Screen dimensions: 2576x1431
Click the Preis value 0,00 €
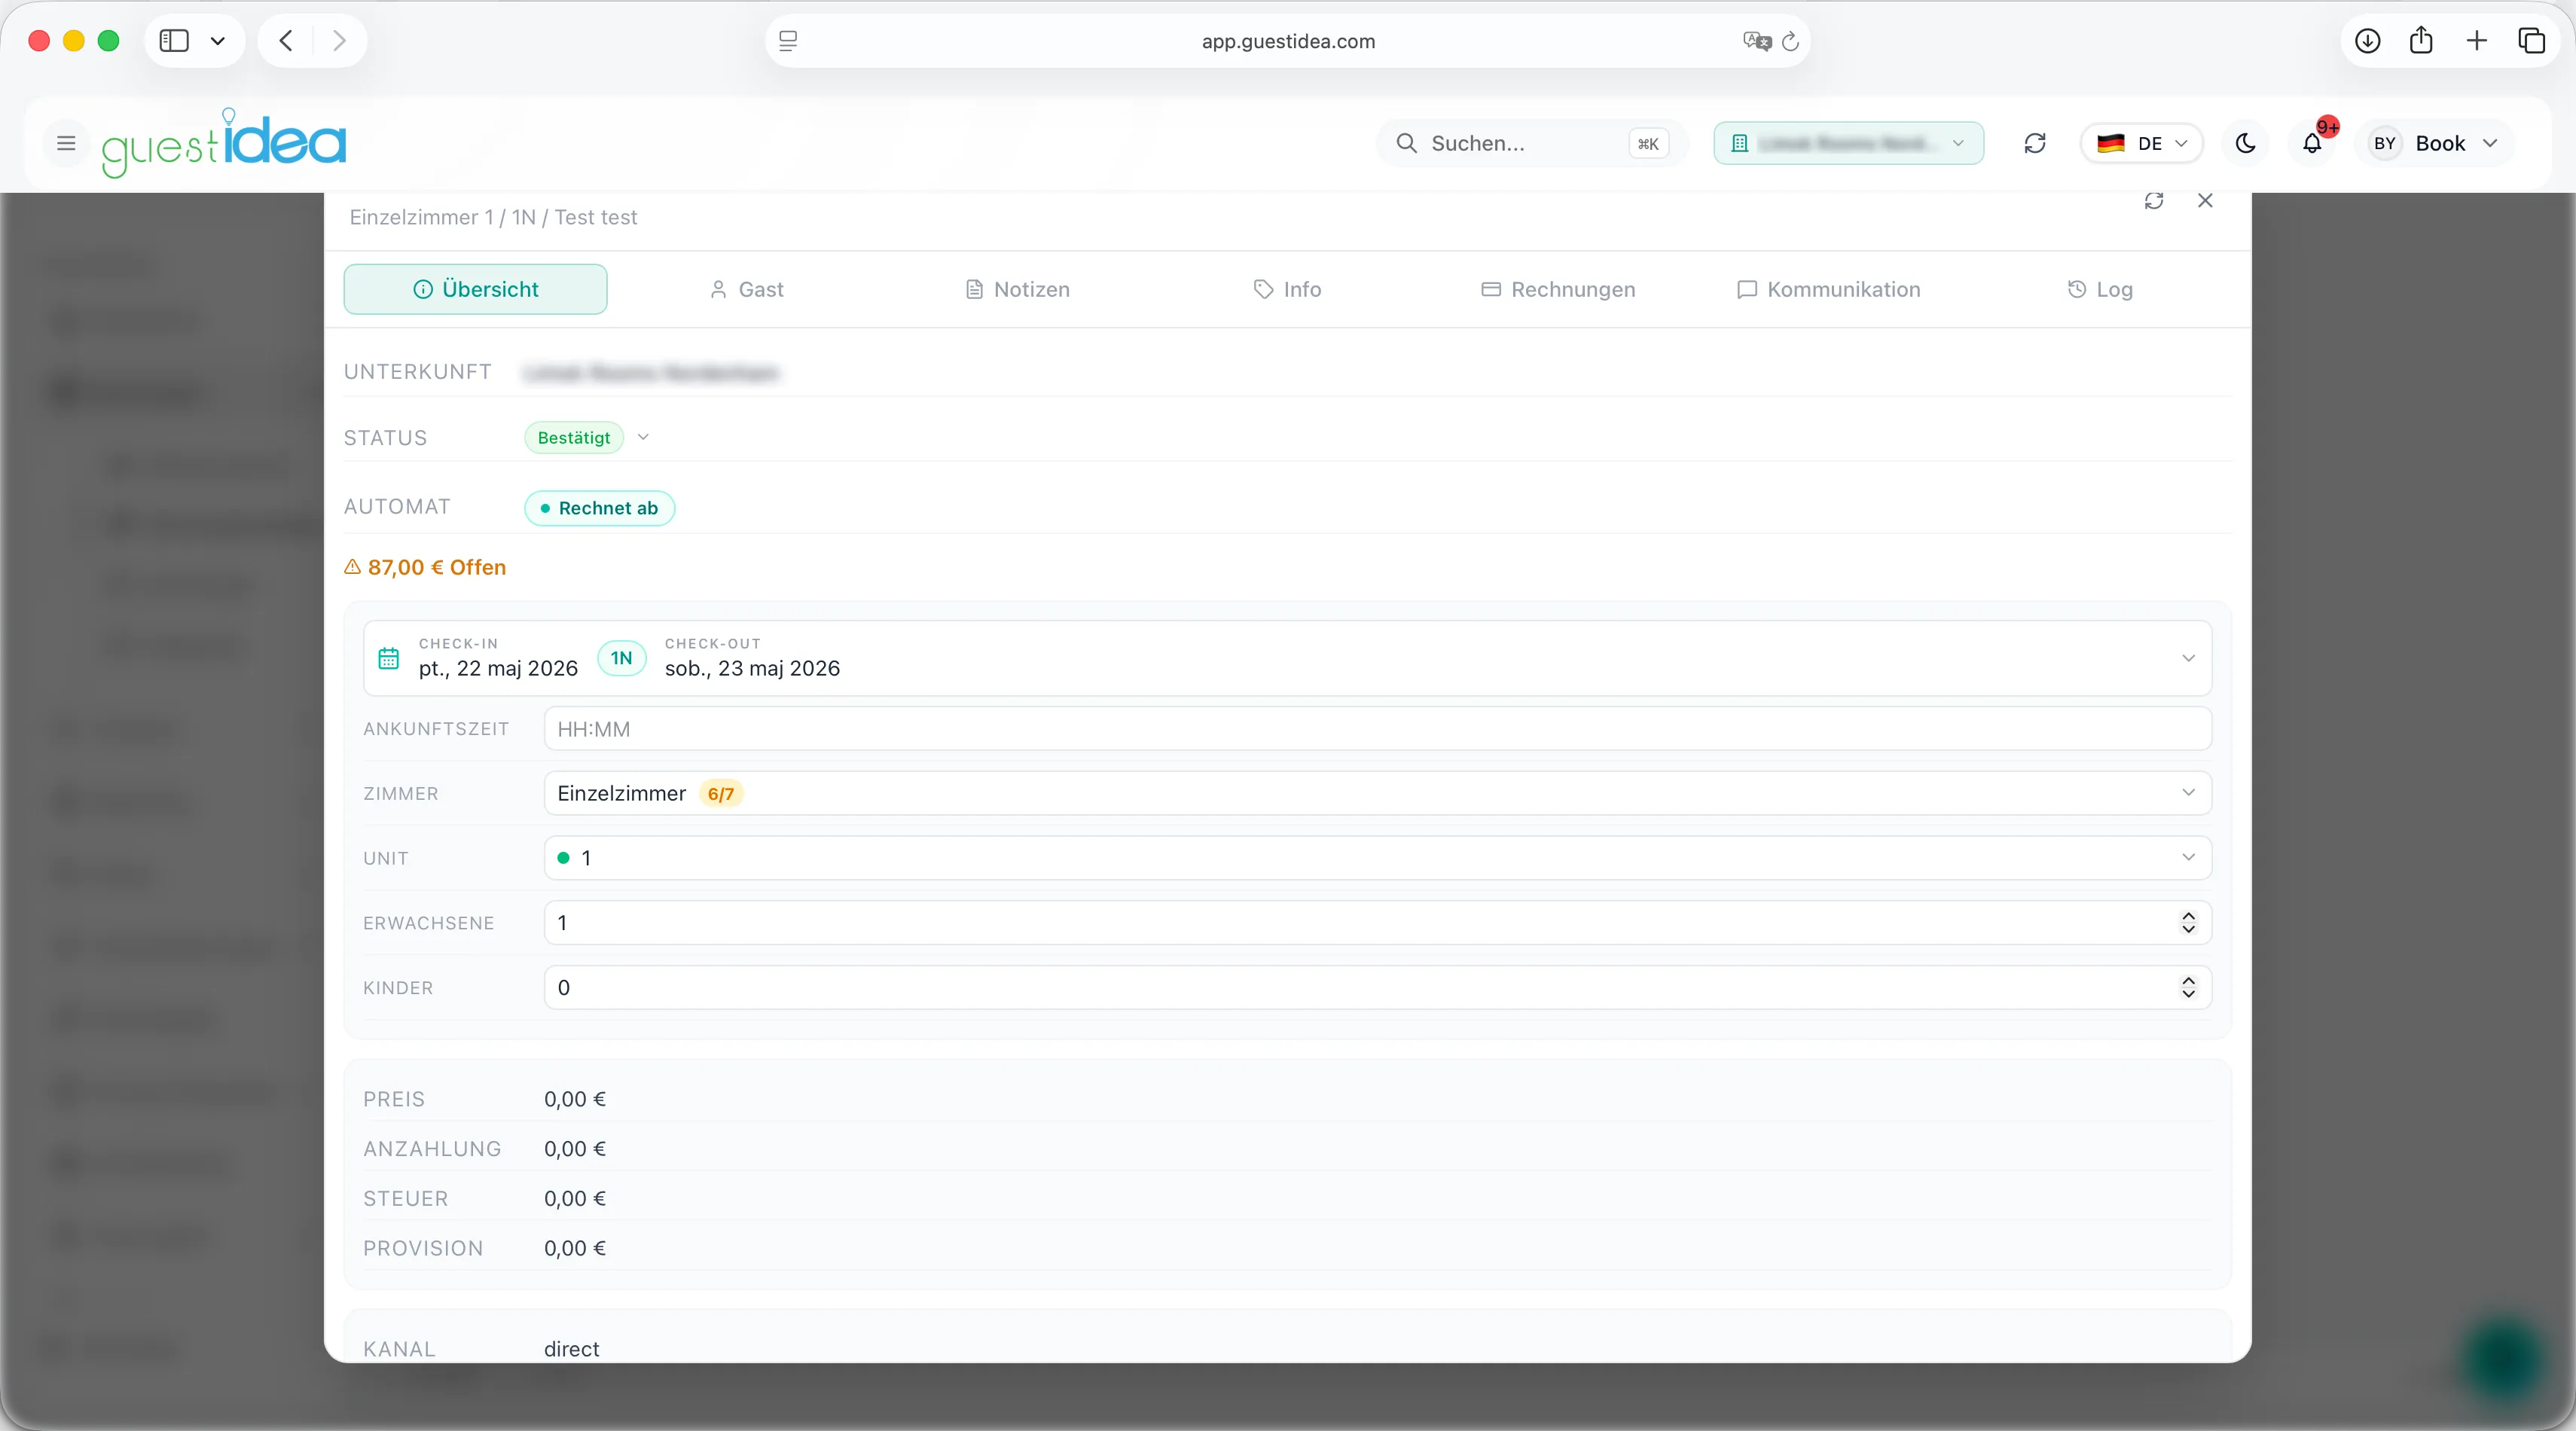click(575, 1099)
